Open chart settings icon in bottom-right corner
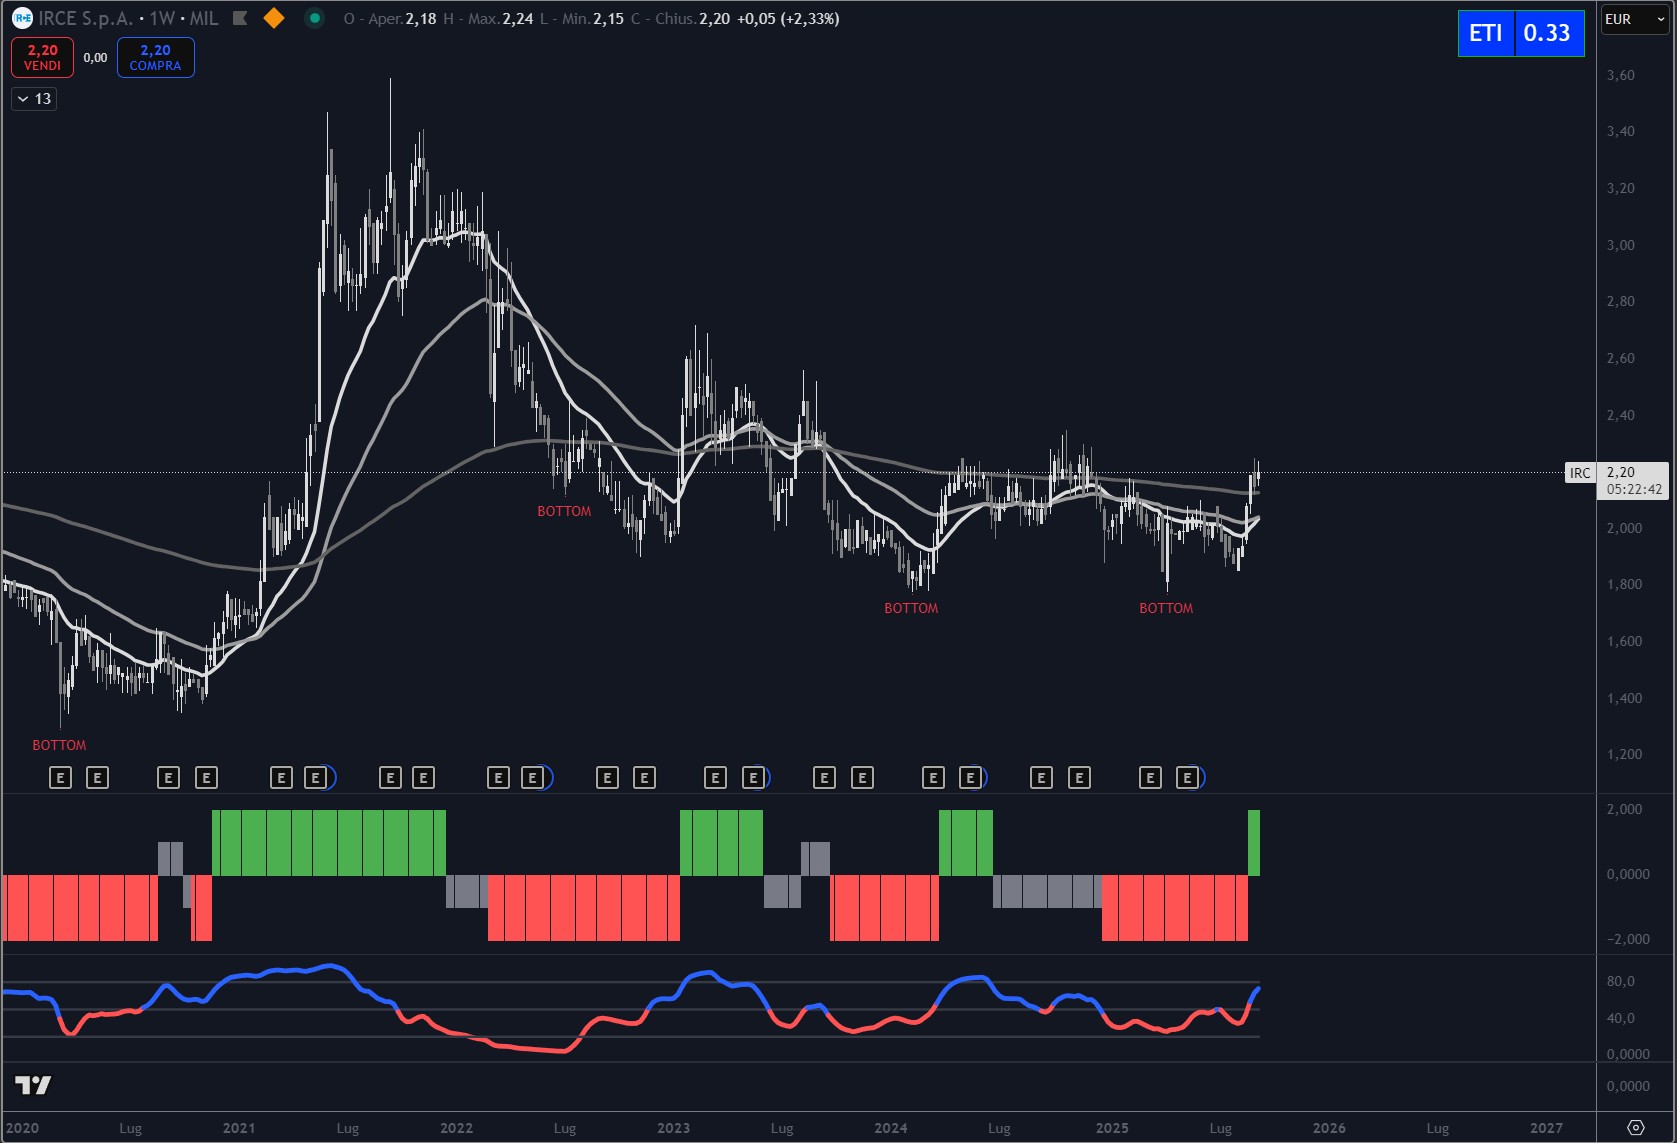Image resolution: width=1677 pixels, height=1143 pixels. (x=1635, y=1127)
